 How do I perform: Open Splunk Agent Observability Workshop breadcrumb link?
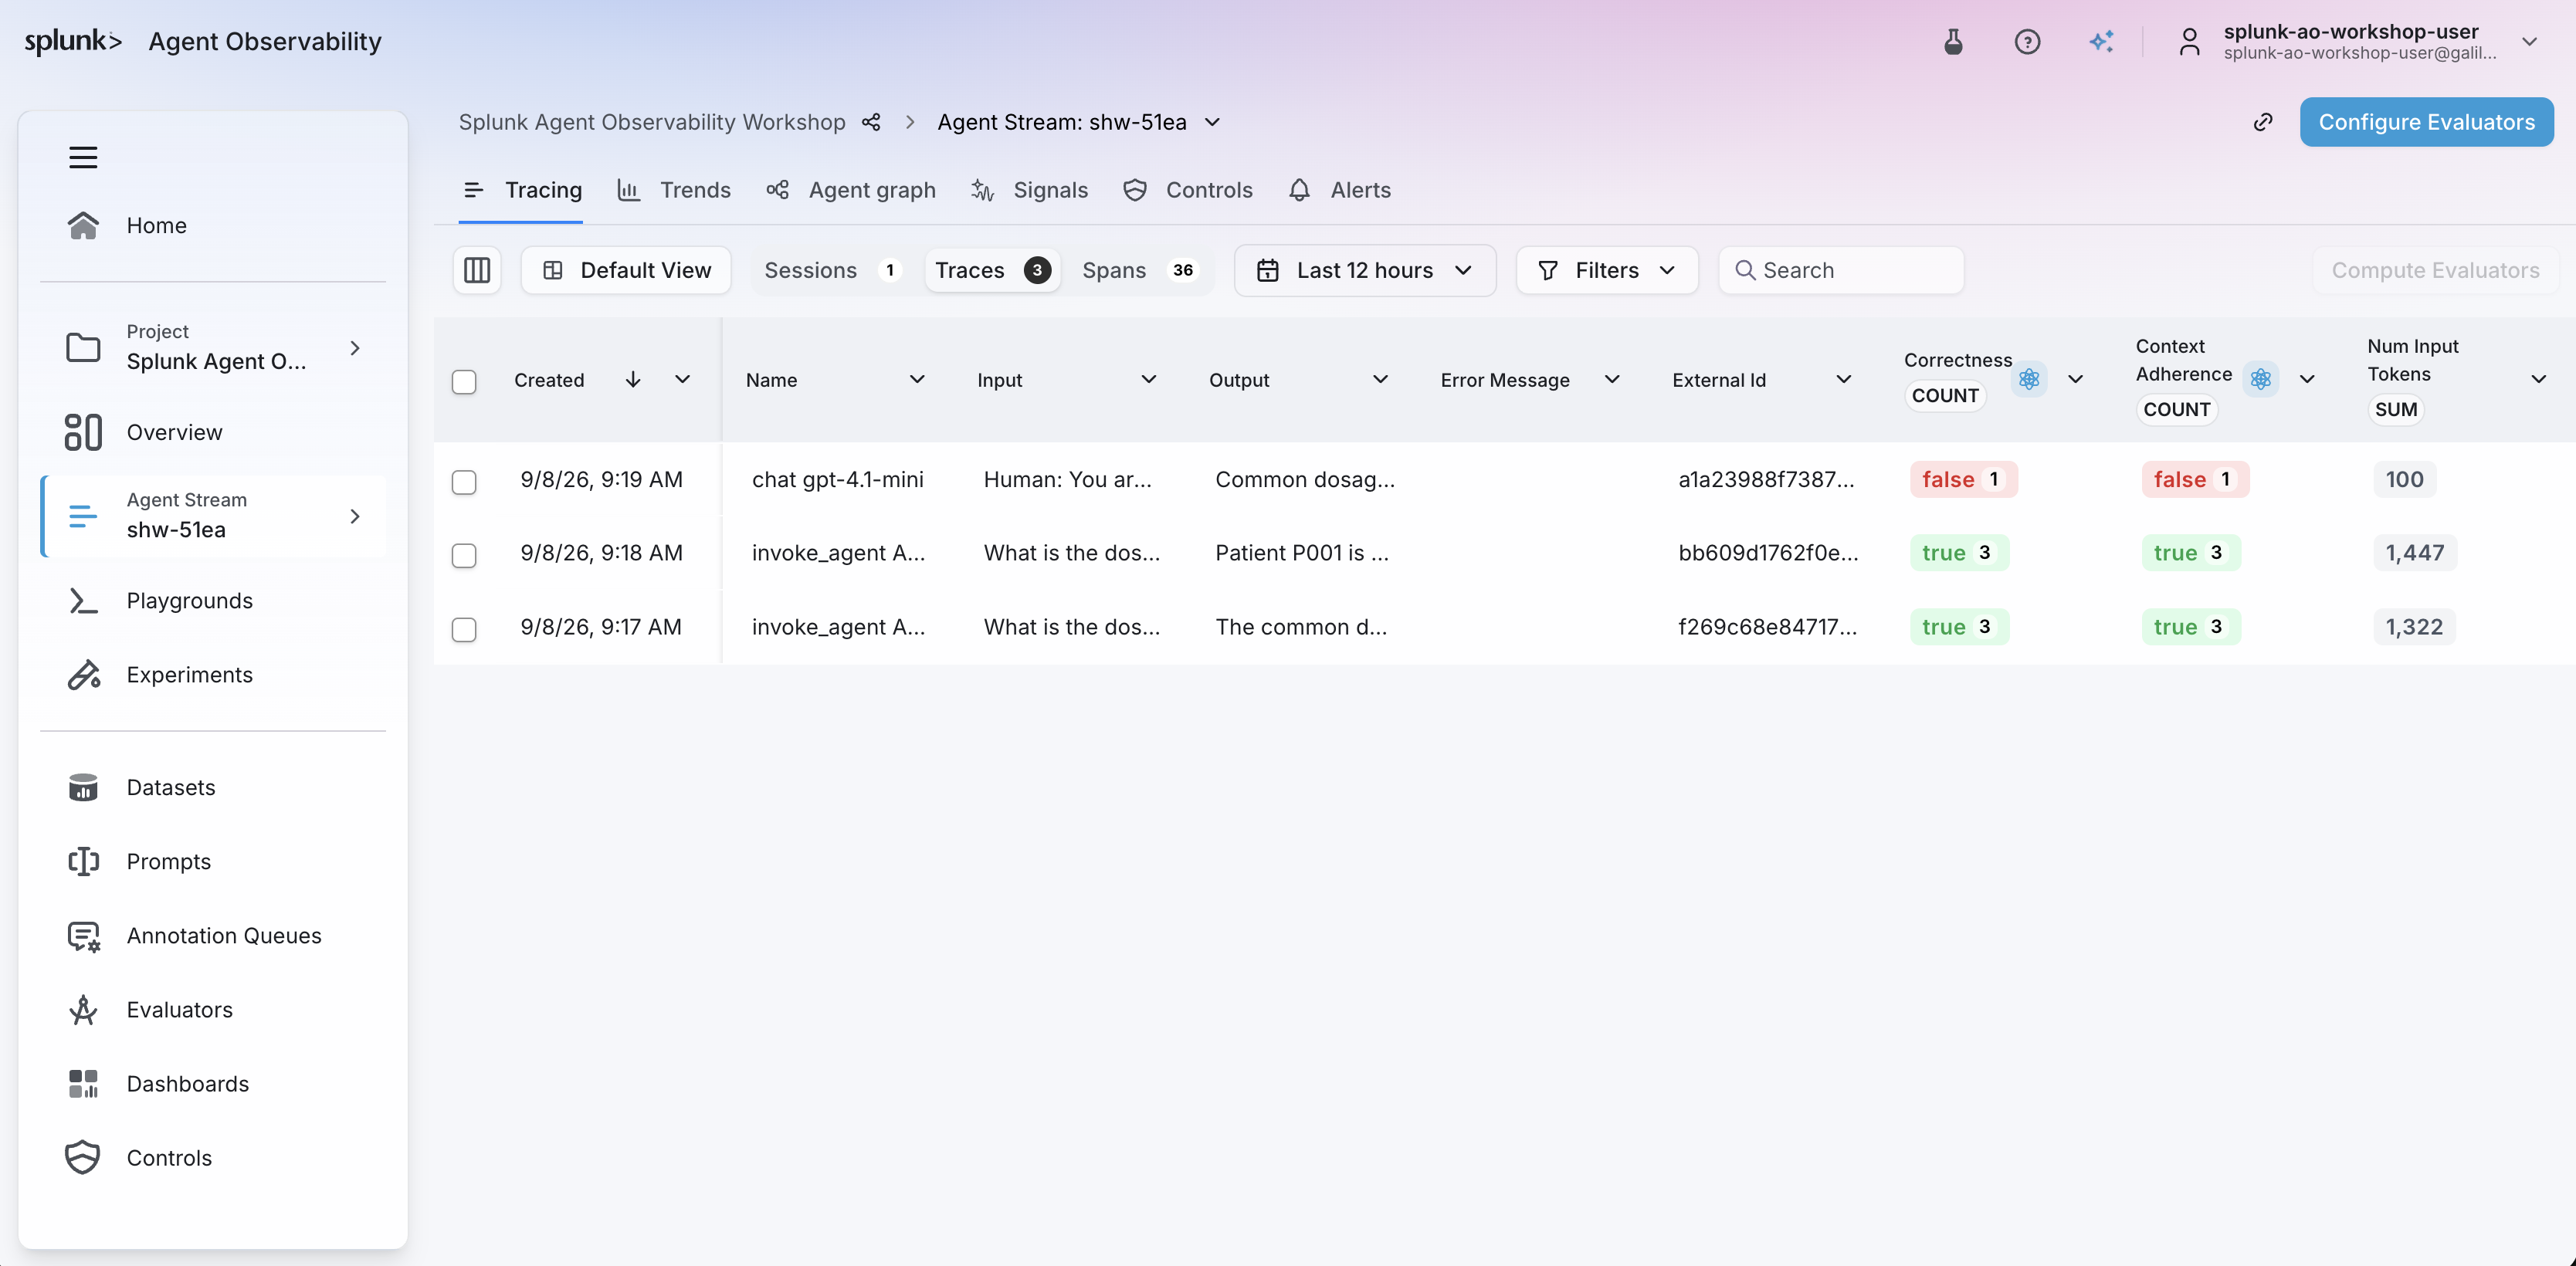click(652, 122)
